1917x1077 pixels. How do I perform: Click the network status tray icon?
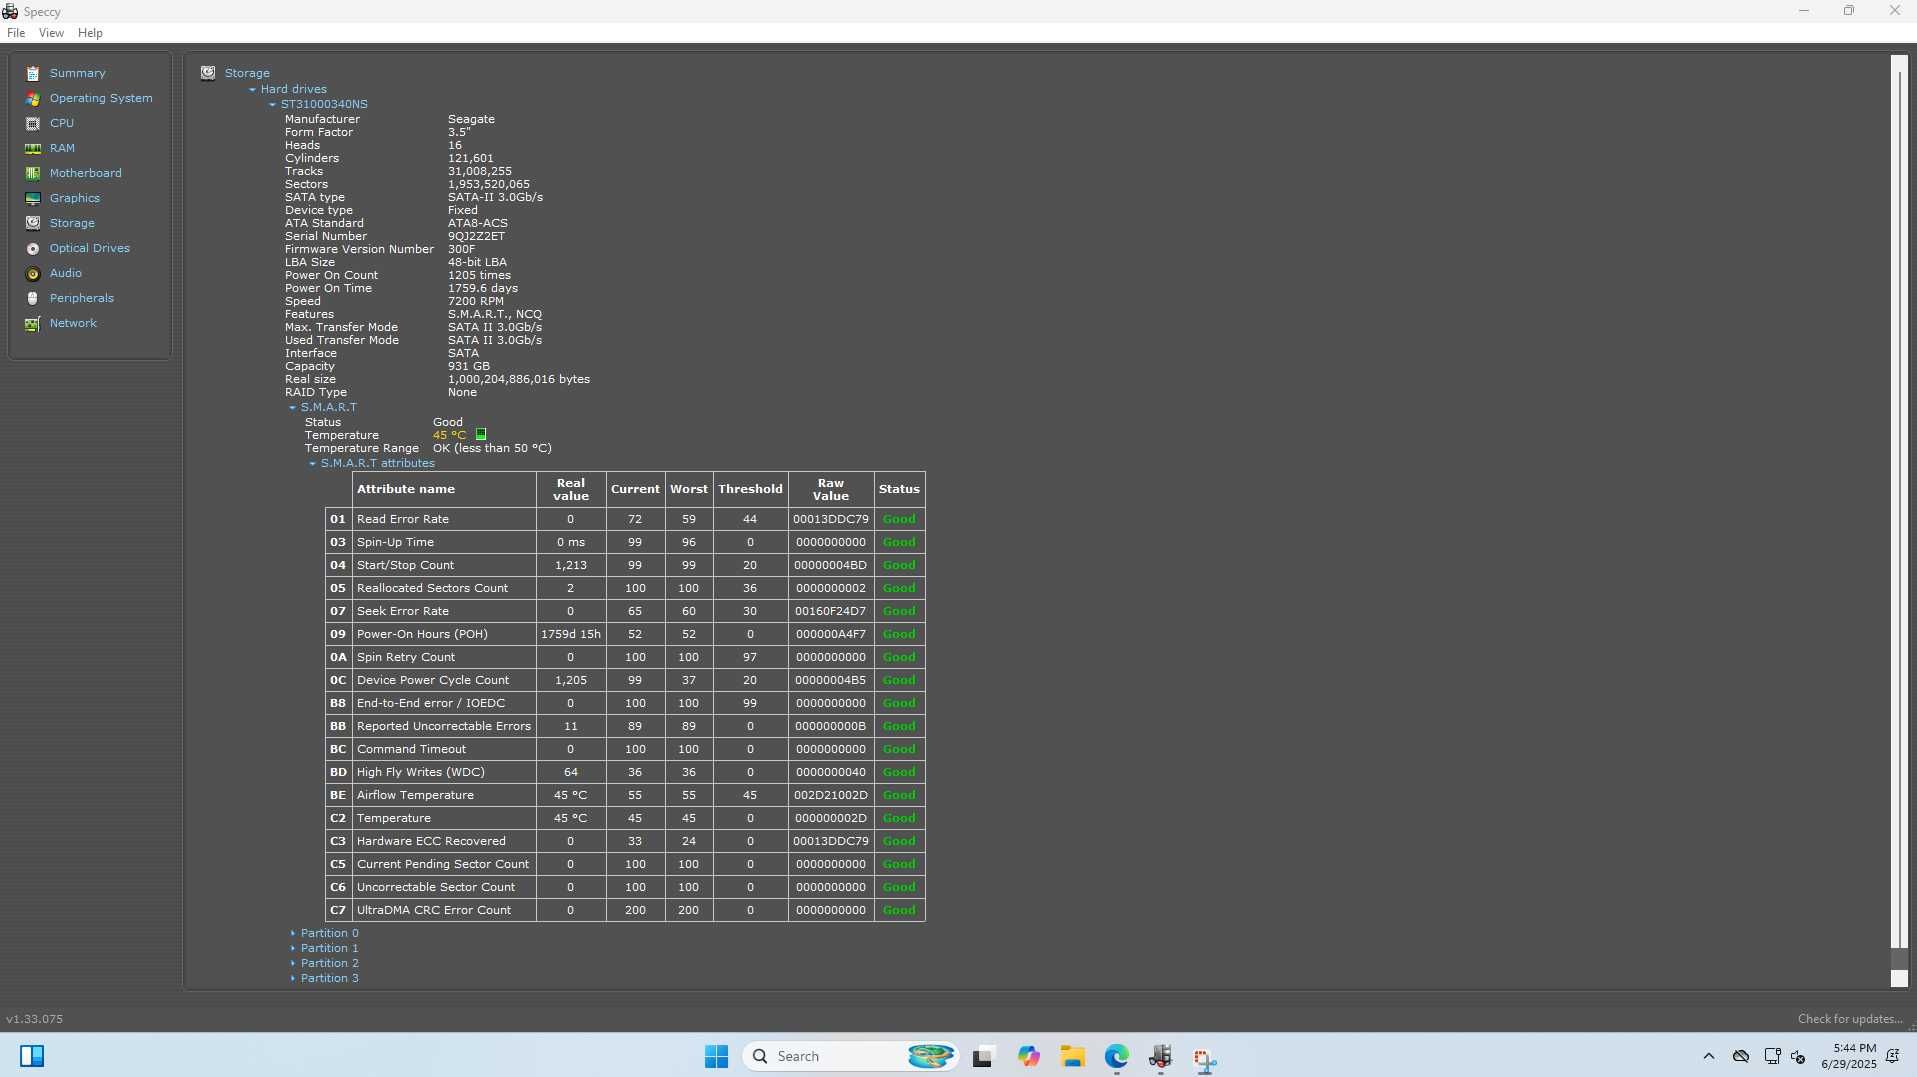point(1772,1056)
